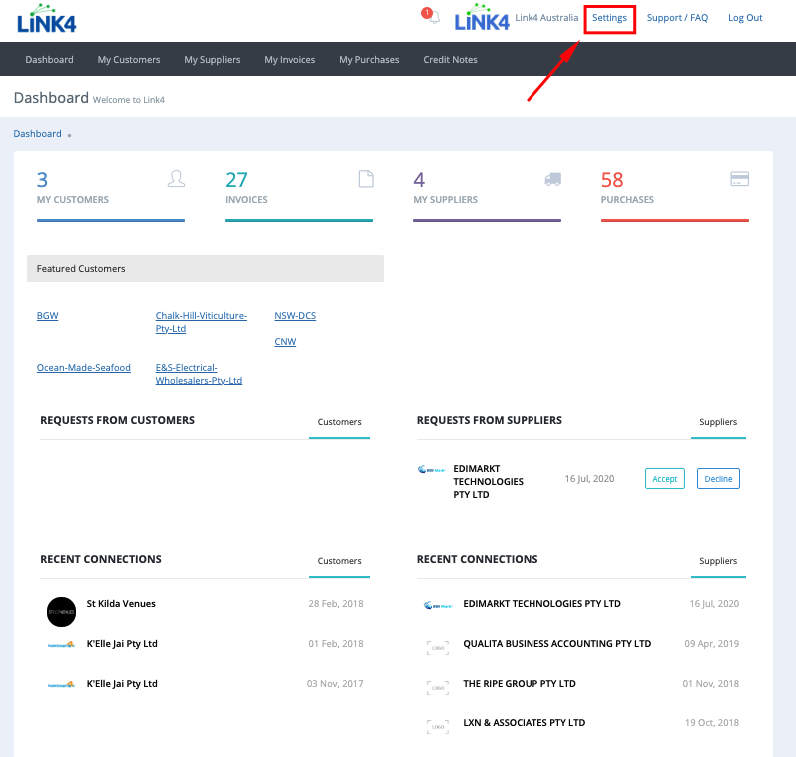Open featured customer NSW-DCS
This screenshot has width=796, height=757.
295,315
